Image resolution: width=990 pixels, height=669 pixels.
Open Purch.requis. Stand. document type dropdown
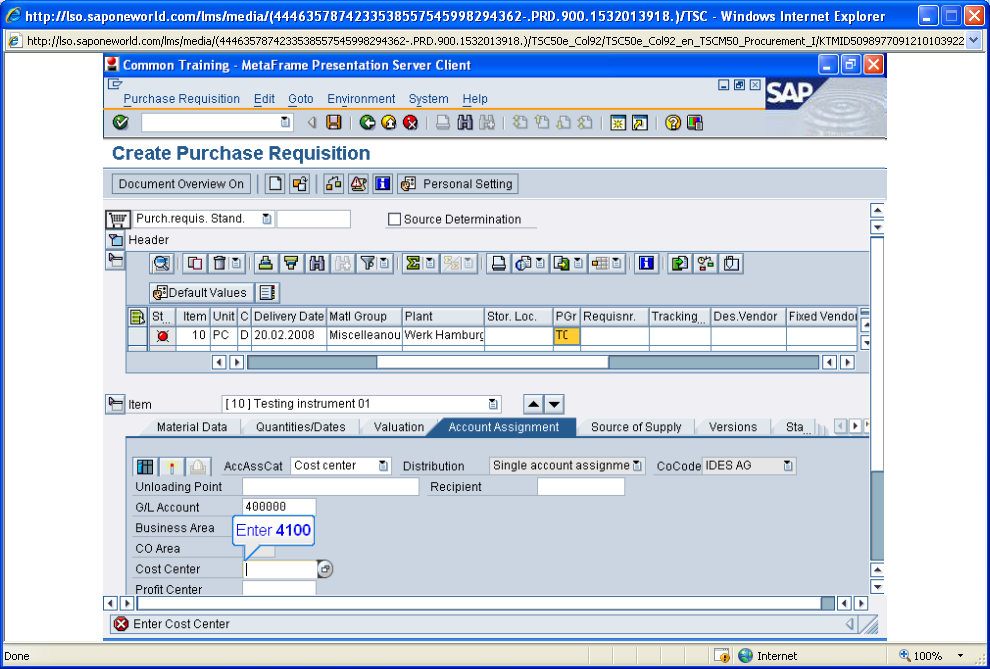pos(266,219)
